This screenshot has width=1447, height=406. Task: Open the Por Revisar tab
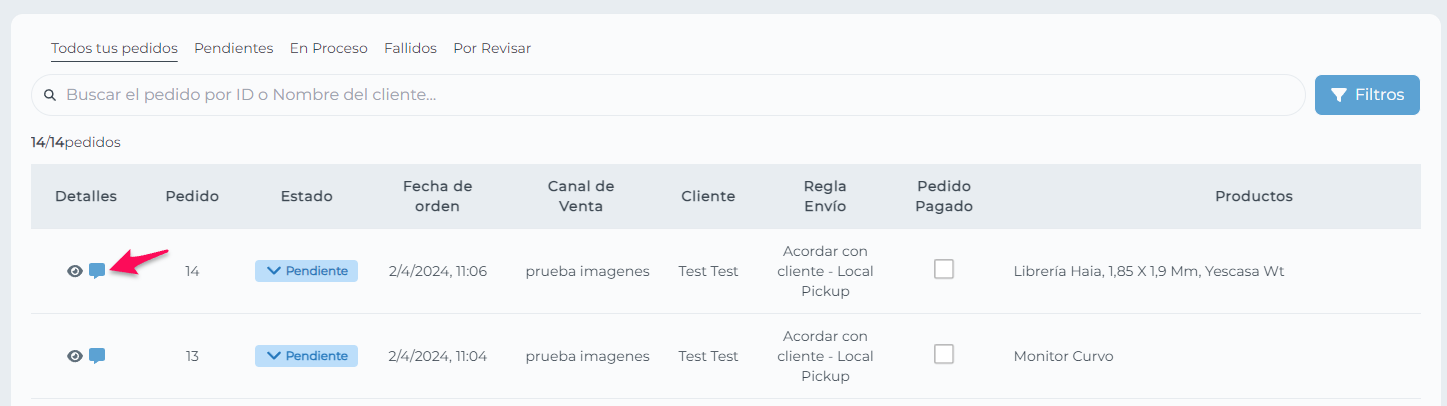(492, 48)
